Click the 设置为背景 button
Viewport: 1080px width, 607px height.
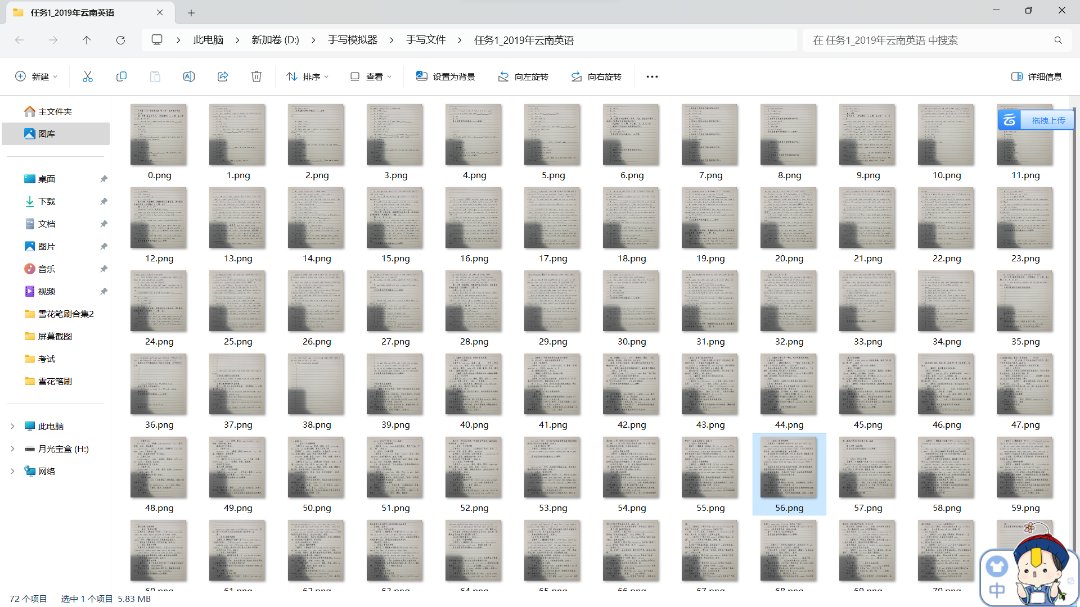point(445,76)
